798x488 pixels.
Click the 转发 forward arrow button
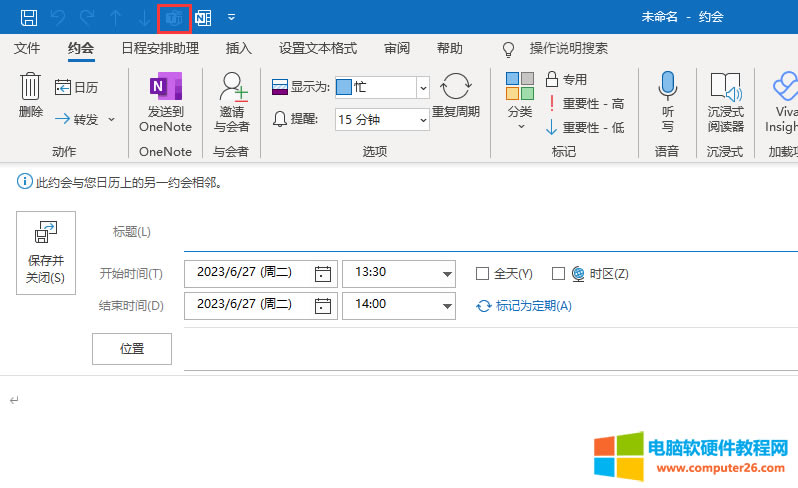point(76,120)
